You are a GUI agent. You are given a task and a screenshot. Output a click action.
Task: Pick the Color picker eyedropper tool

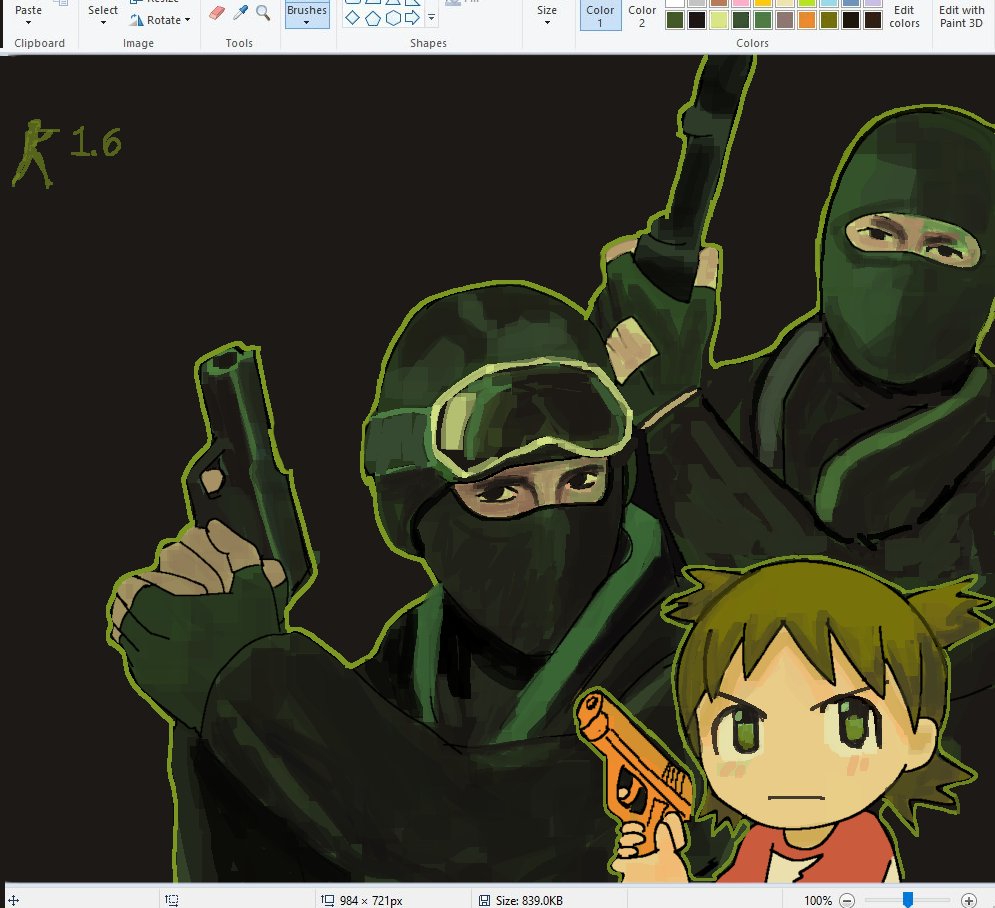[x=241, y=13]
